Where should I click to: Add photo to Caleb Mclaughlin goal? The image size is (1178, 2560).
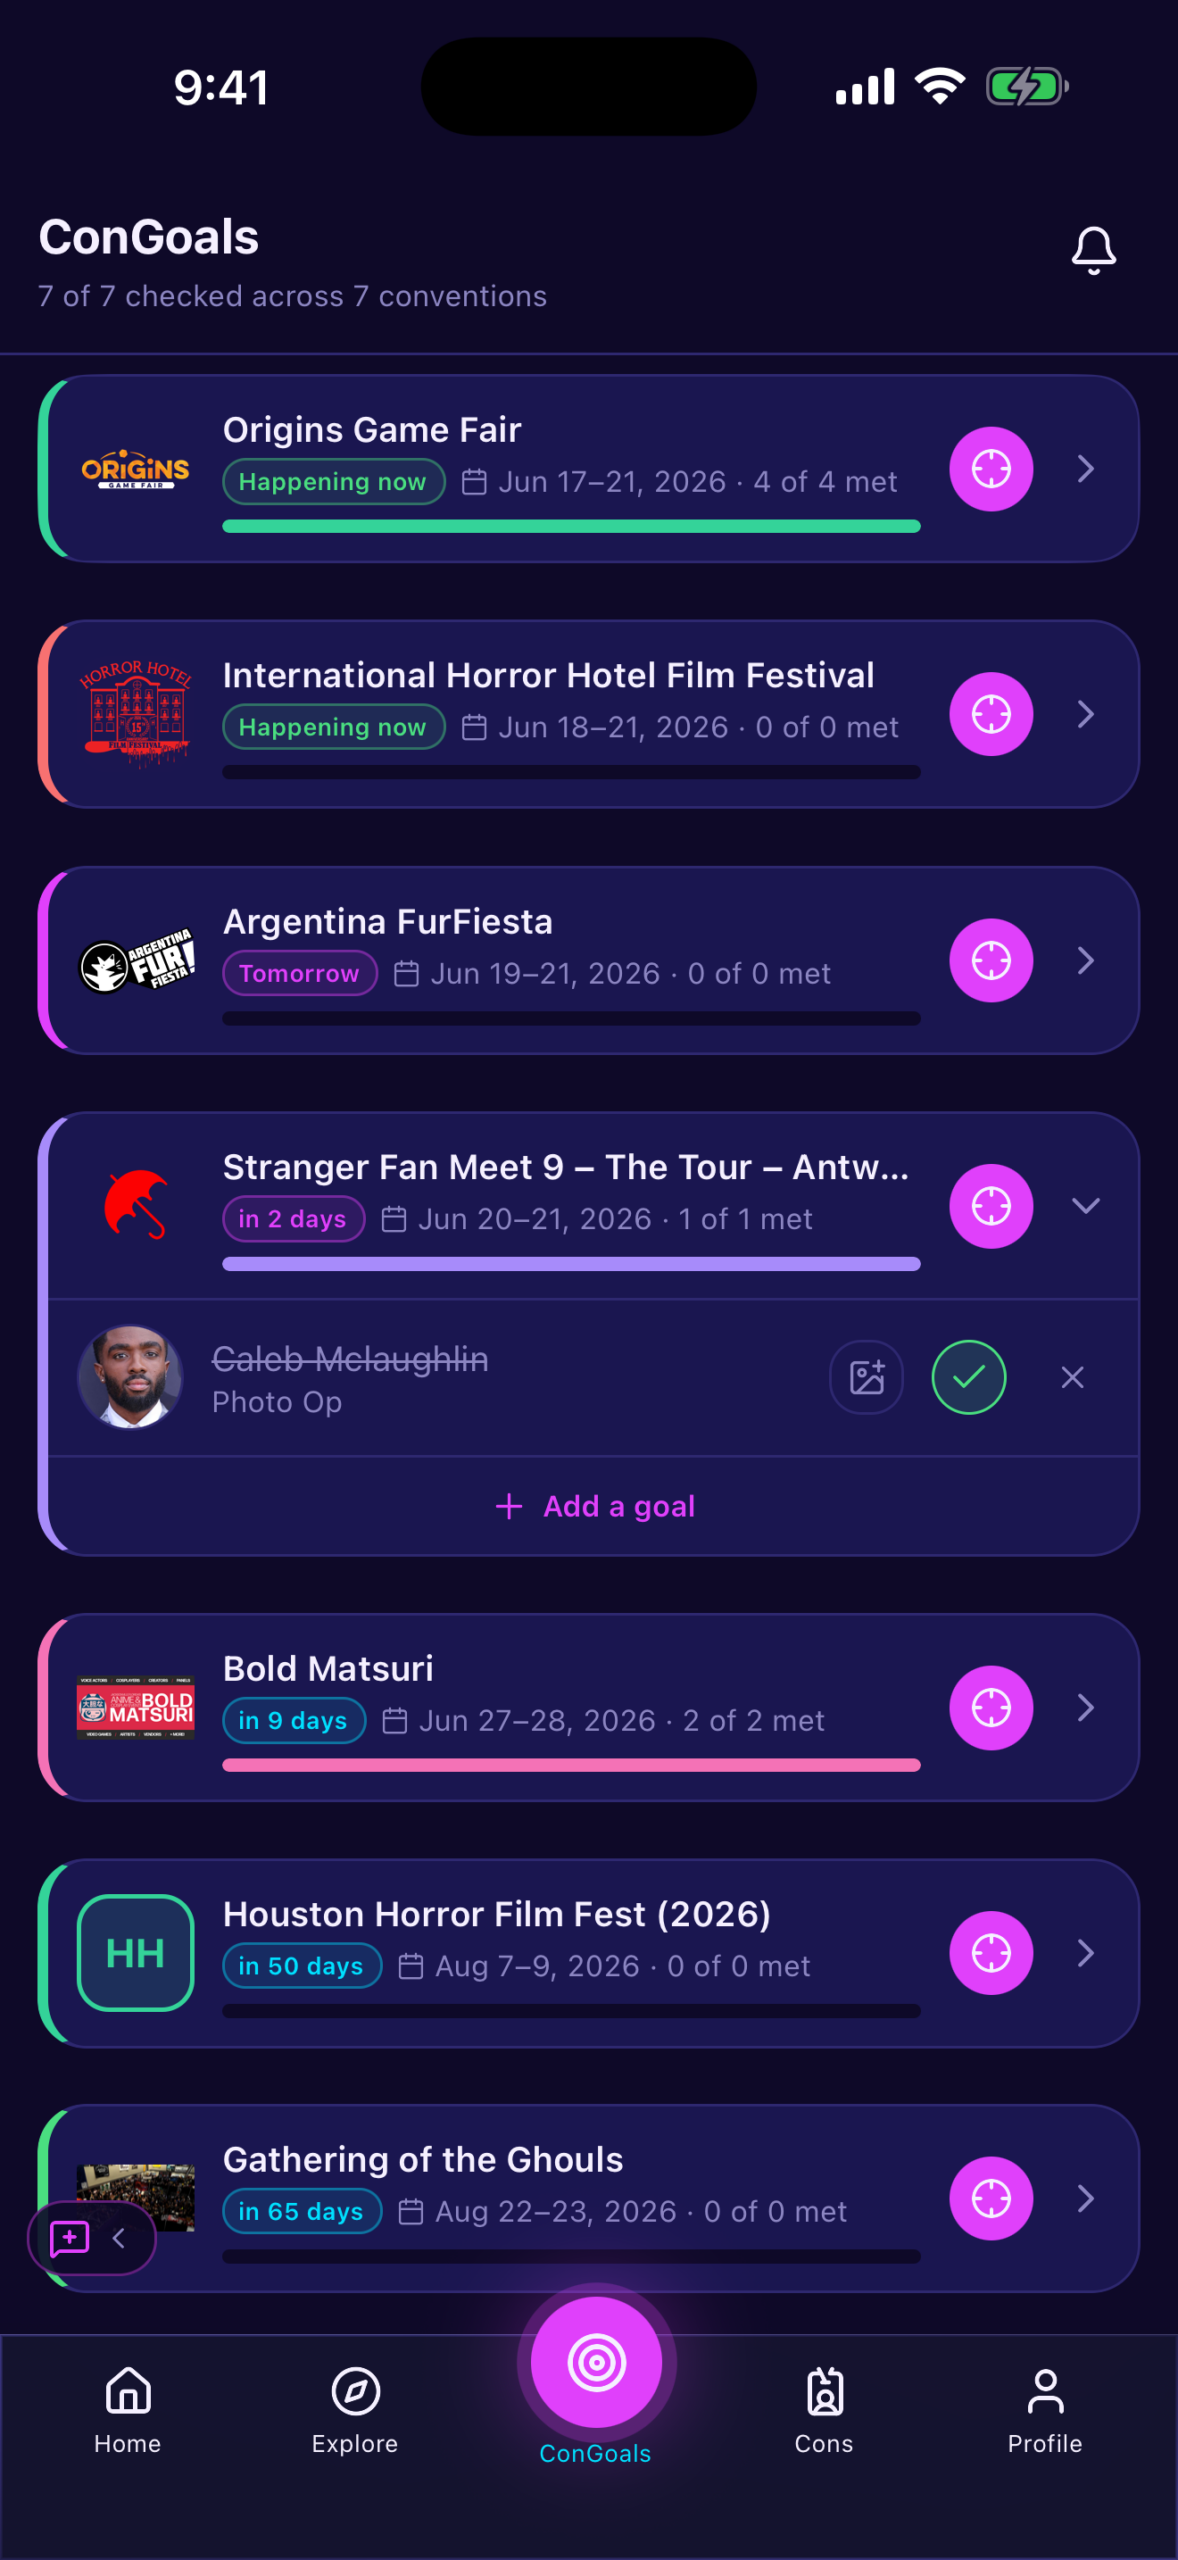point(867,1377)
